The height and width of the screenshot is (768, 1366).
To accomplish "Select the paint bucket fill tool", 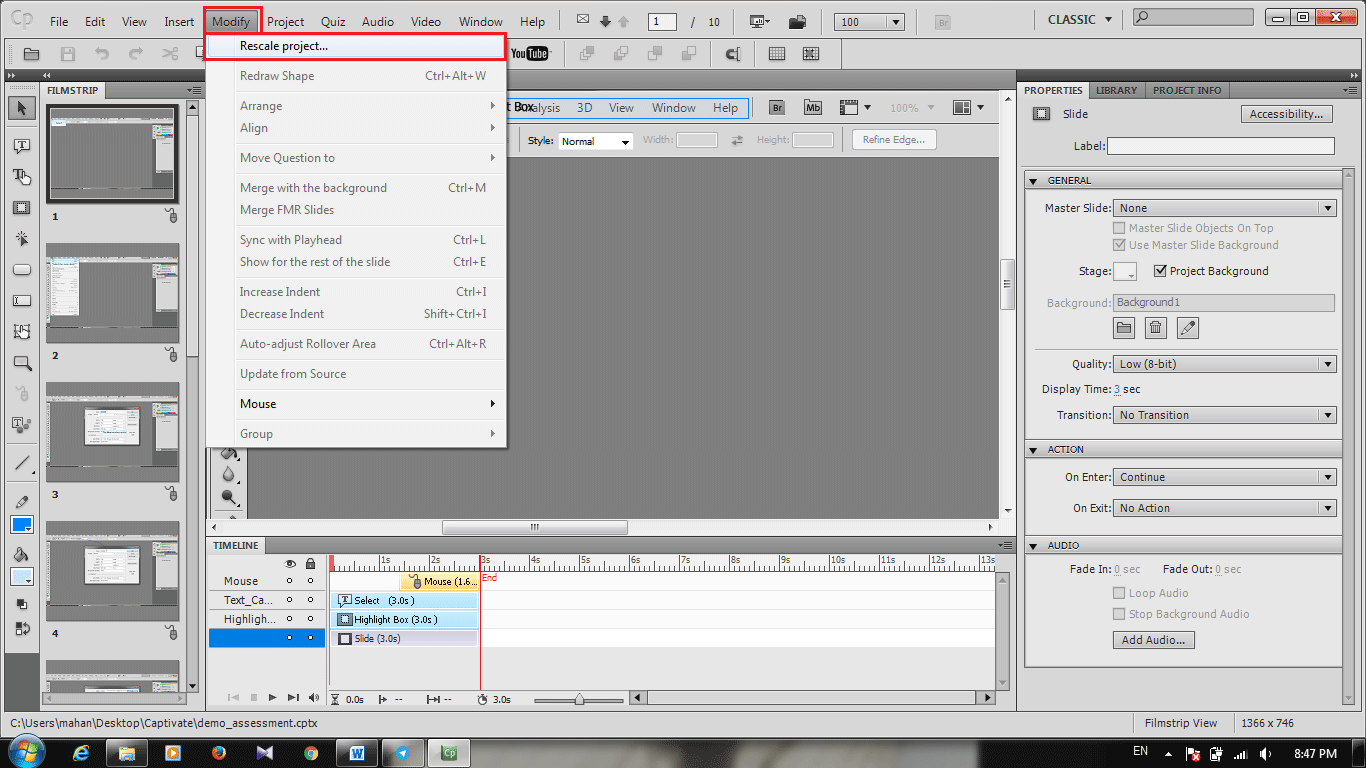I will point(22,555).
